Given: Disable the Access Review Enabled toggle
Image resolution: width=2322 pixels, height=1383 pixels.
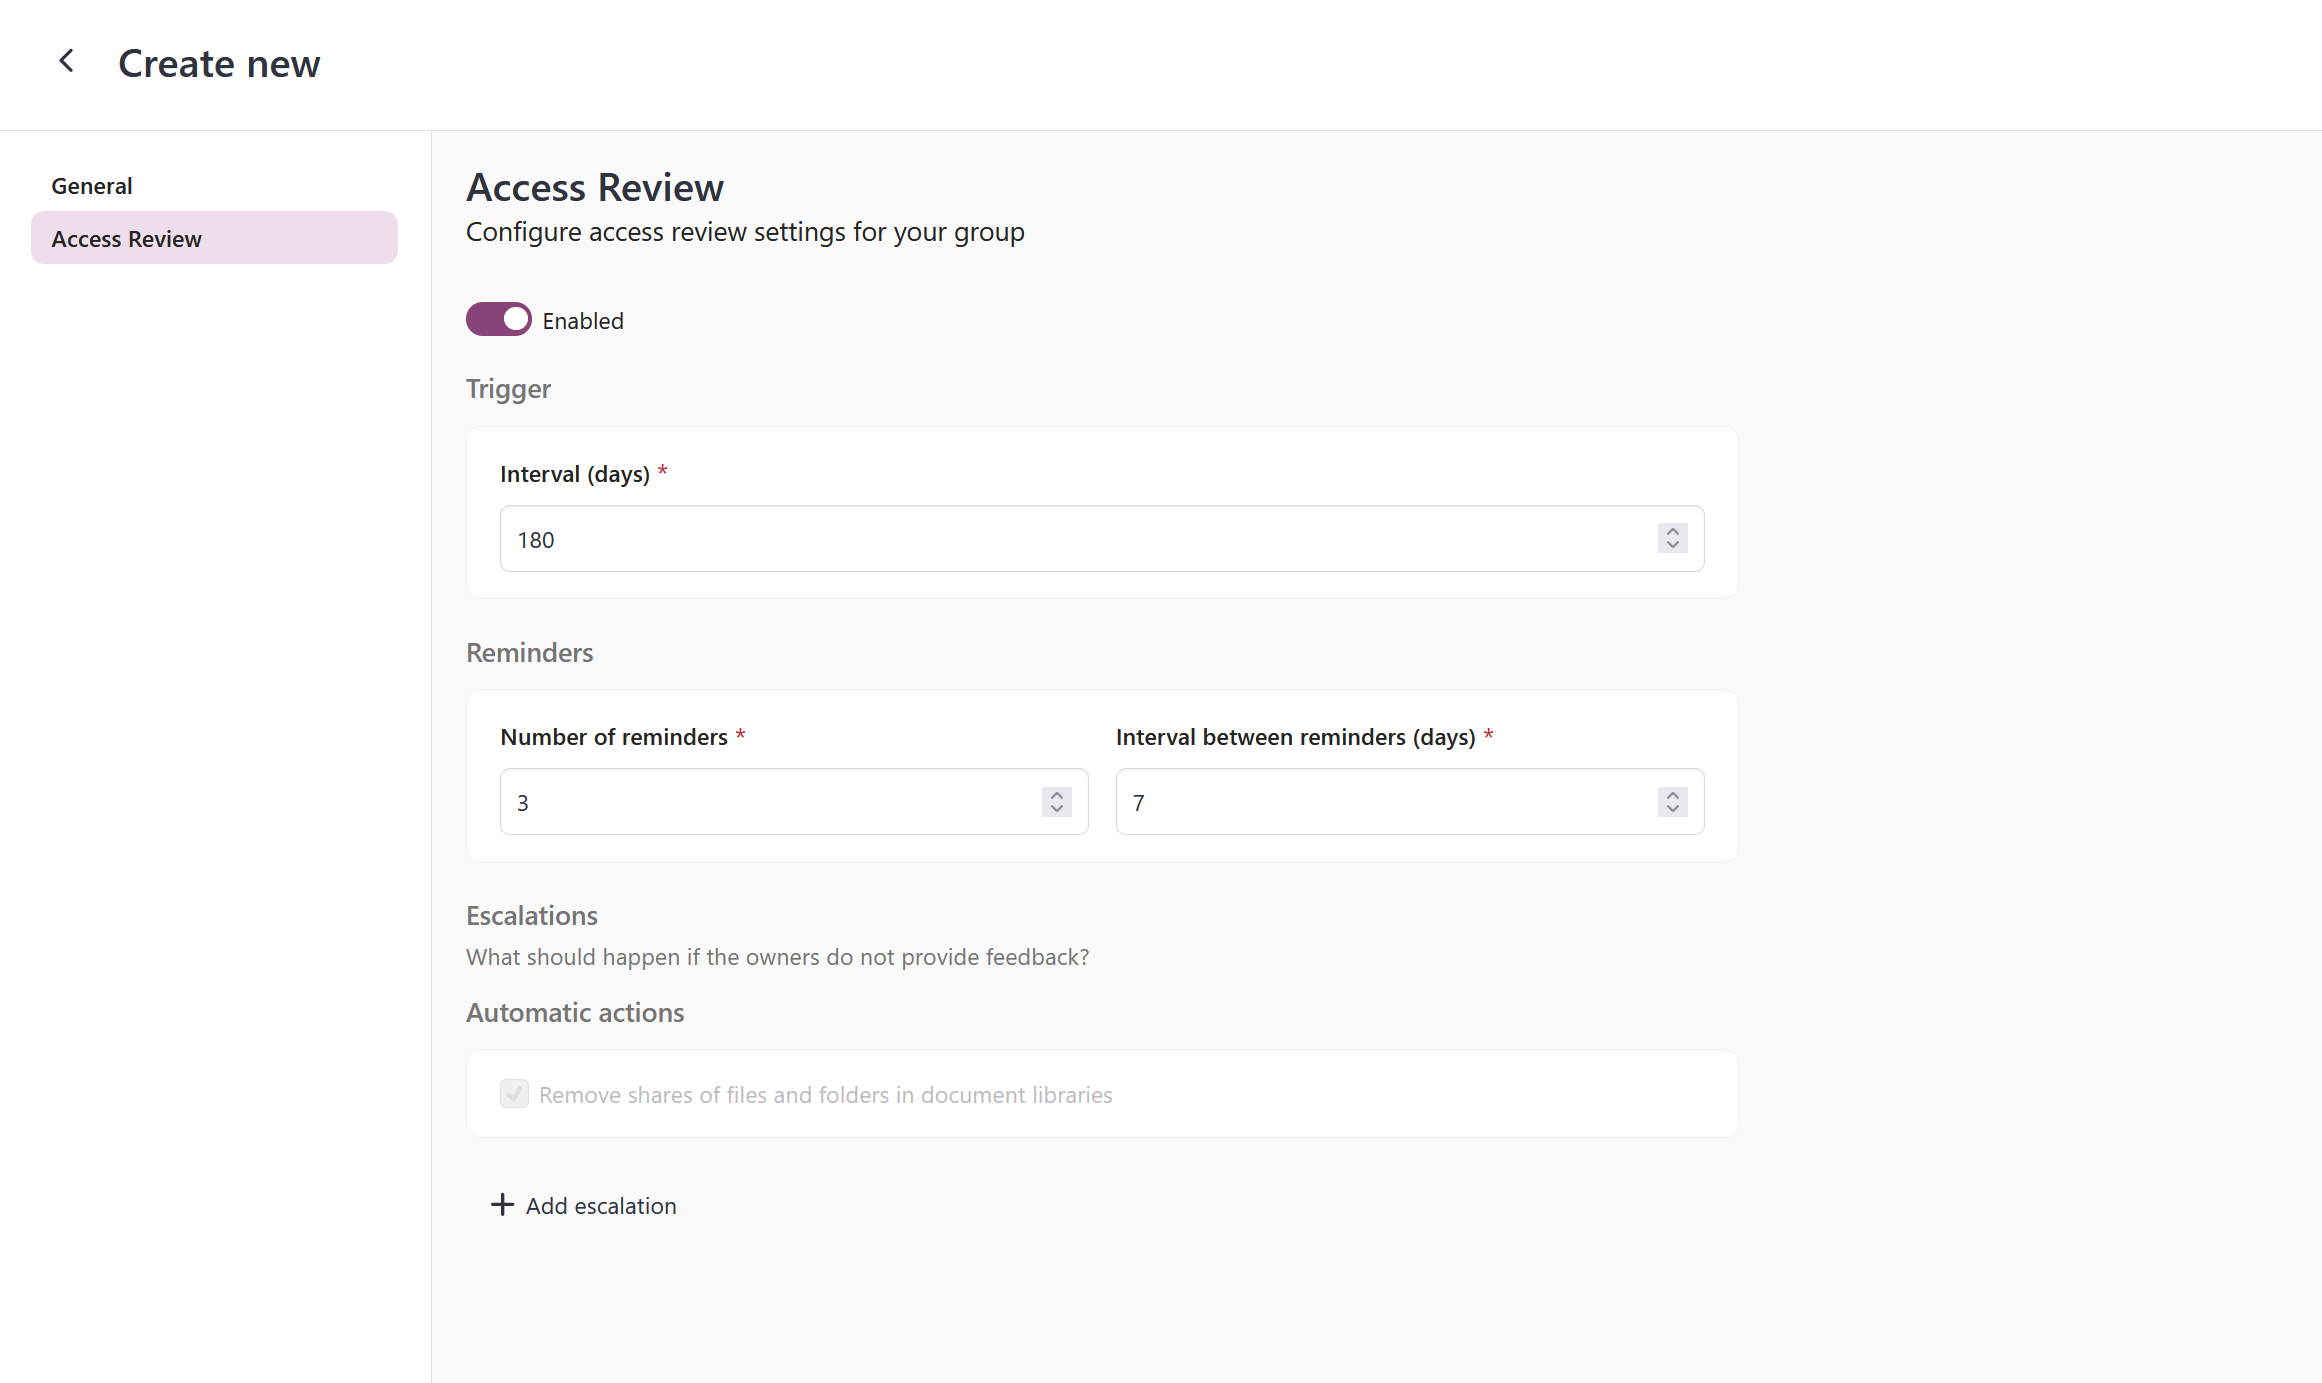Looking at the screenshot, I should pyautogui.click(x=498, y=319).
